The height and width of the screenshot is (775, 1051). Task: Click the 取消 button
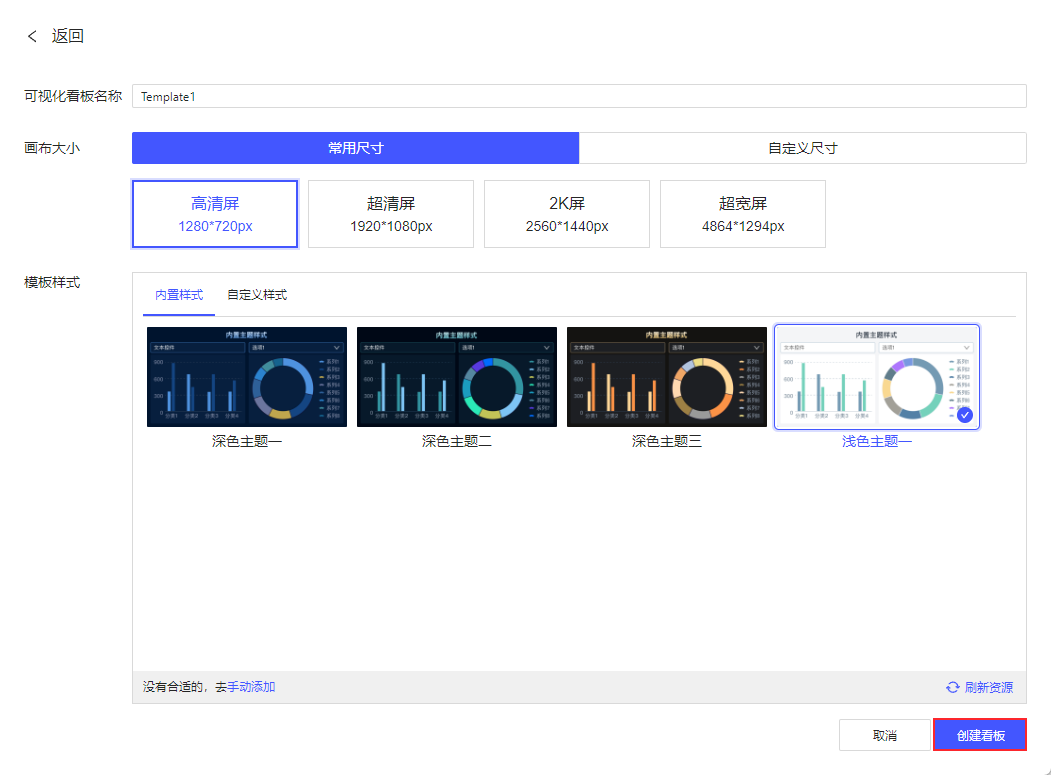point(885,734)
